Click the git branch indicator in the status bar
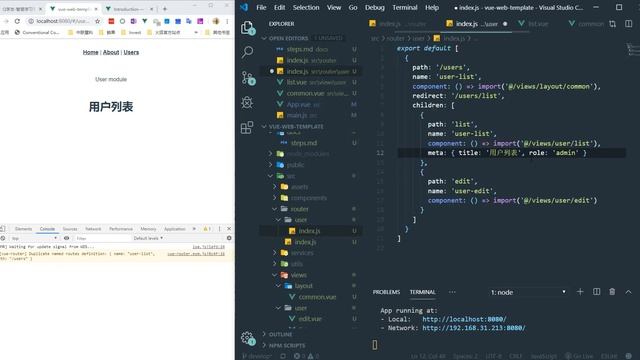Screen dimensions: 640x360 [x=257, y=356]
